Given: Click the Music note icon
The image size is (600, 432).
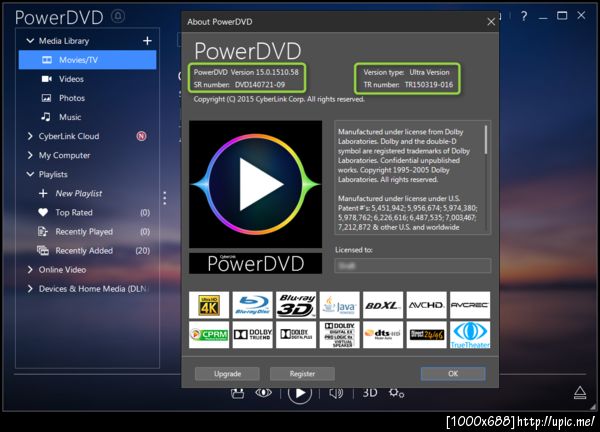Looking at the screenshot, I should click(x=46, y=117).
